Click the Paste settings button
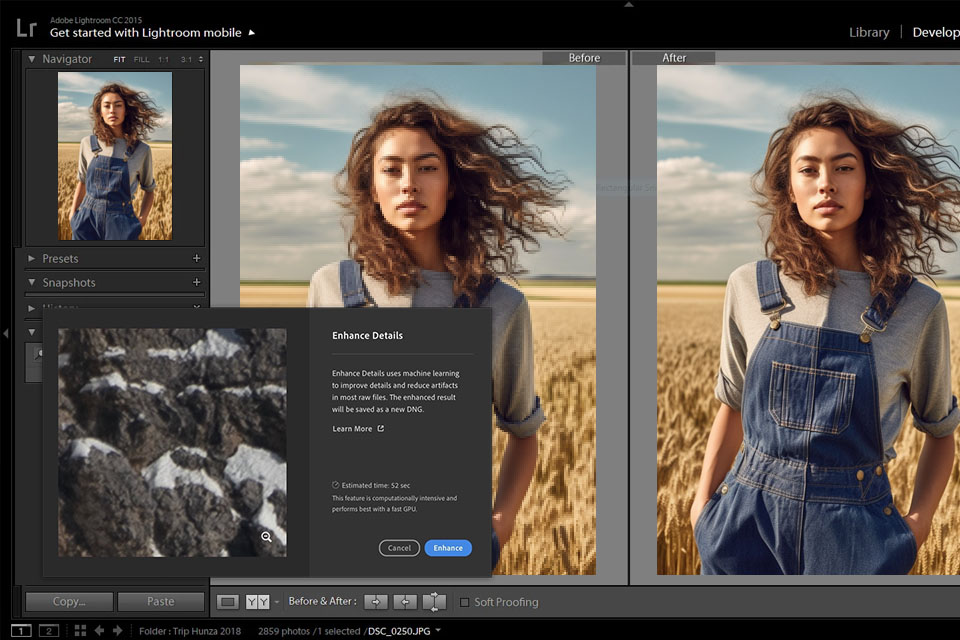The height and width of the screenshot is (640, 960). tap(160, 601)
